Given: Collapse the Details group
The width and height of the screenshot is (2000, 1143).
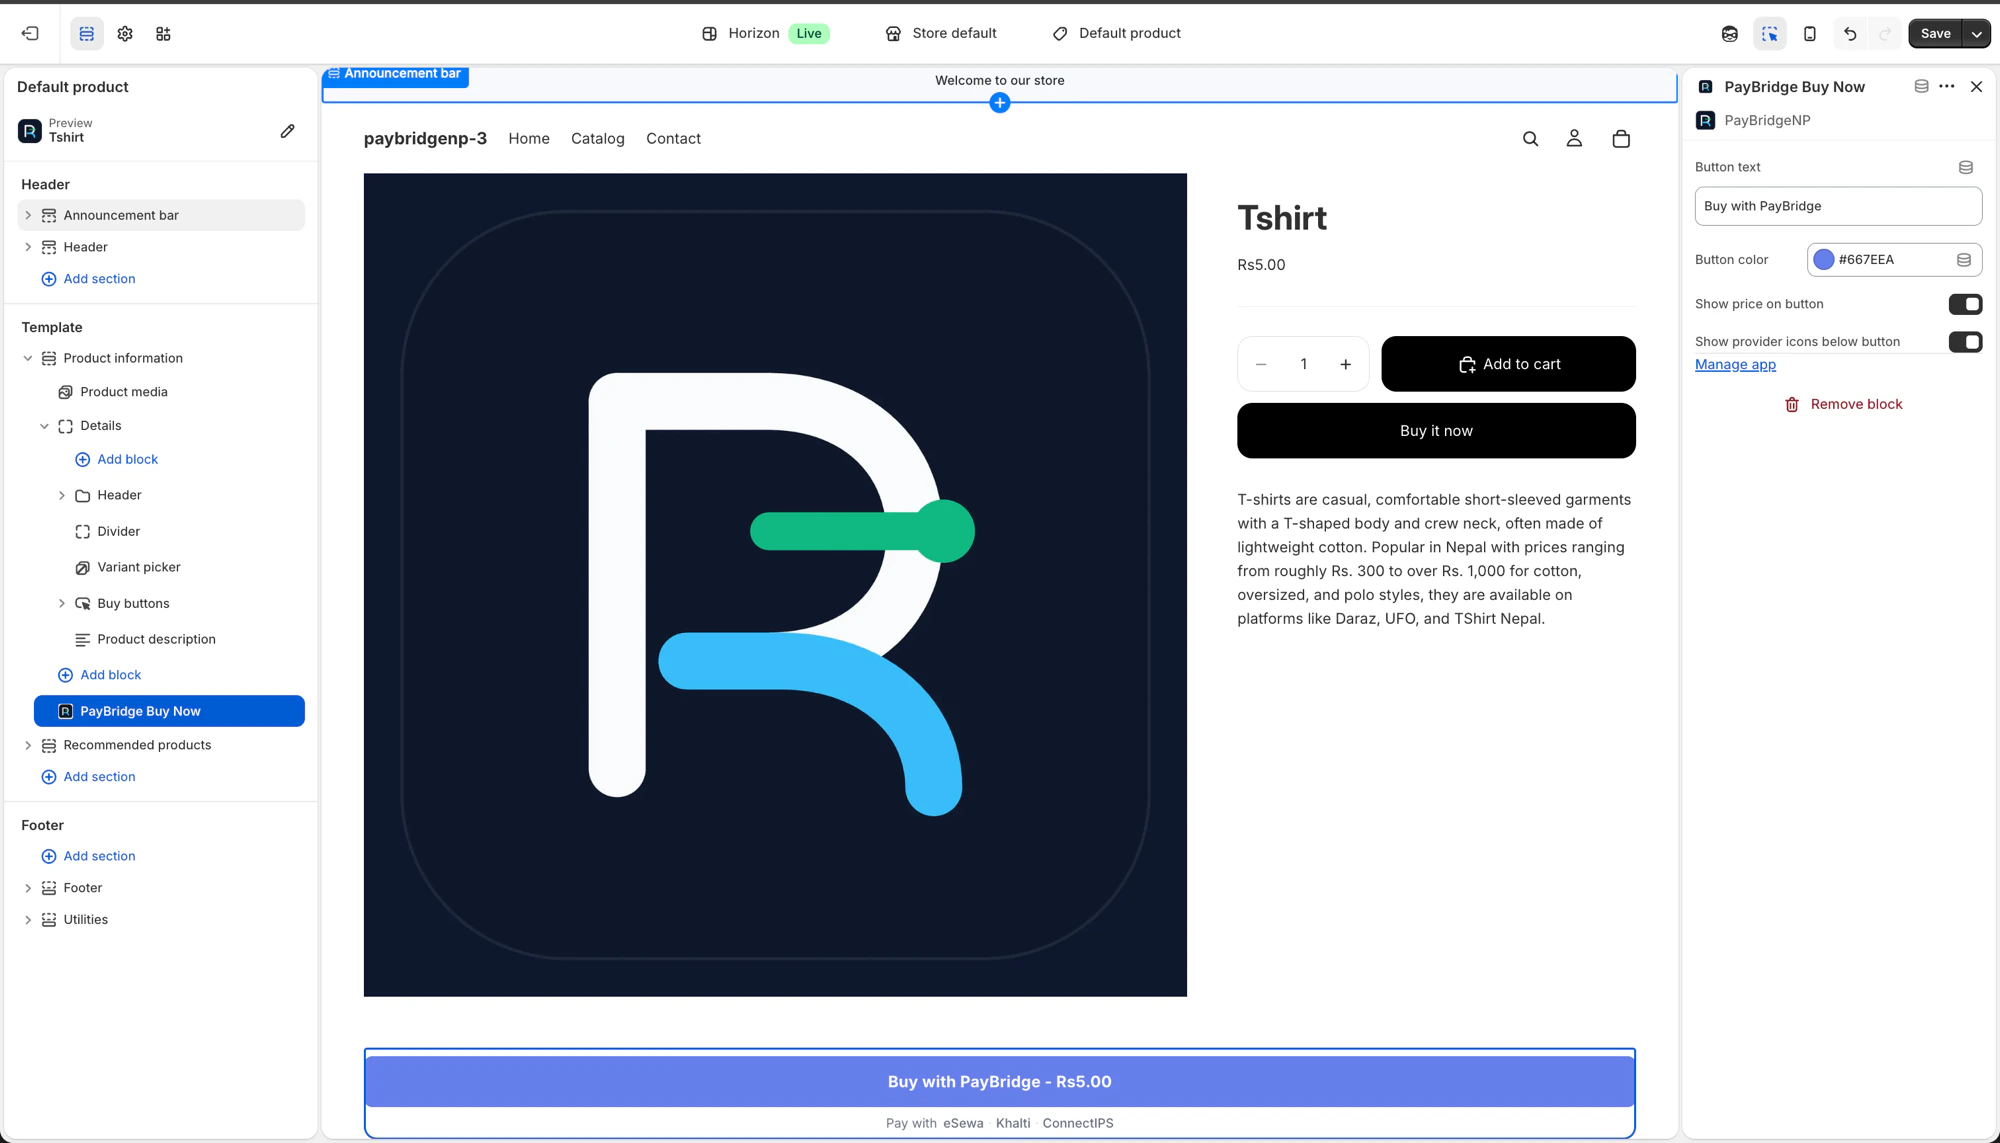Looking at the screenshot, I should pyautogui.click(x=45, y=426).
